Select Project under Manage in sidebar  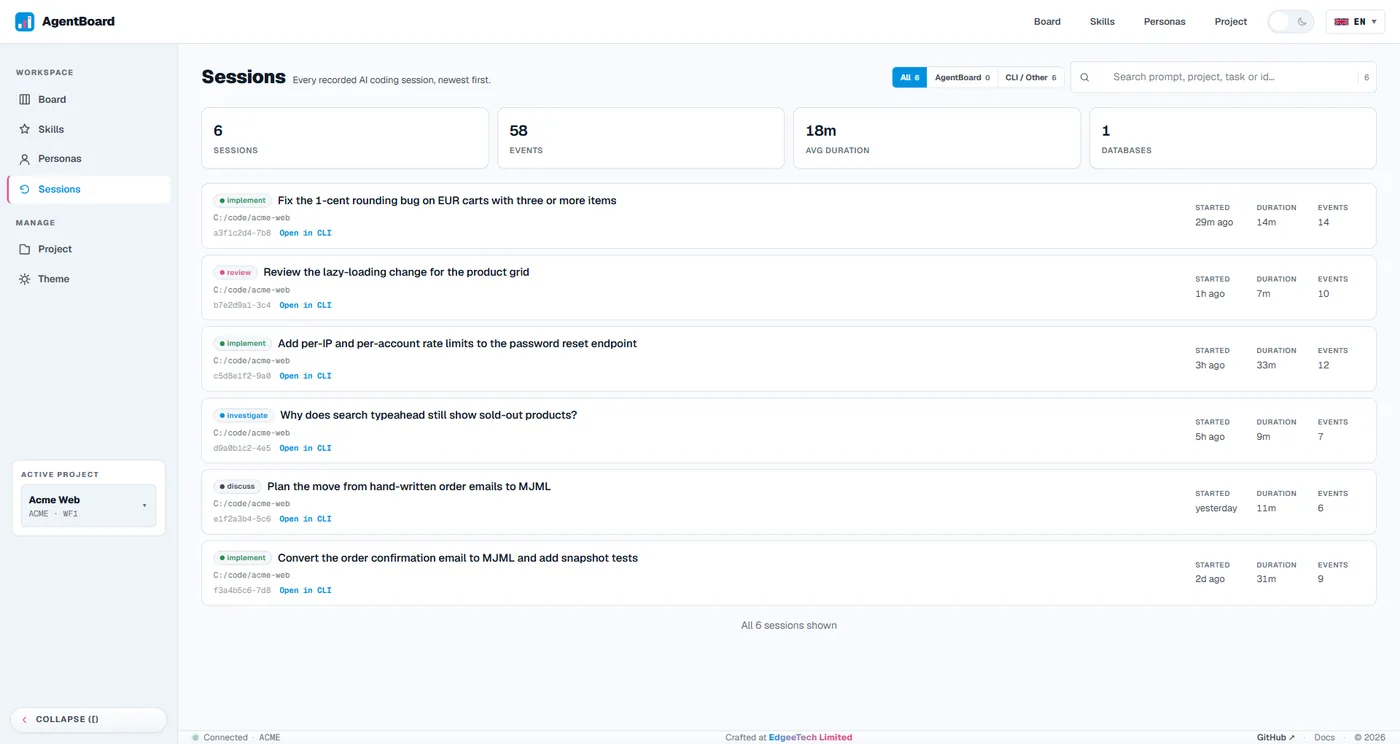pos(88,249)
